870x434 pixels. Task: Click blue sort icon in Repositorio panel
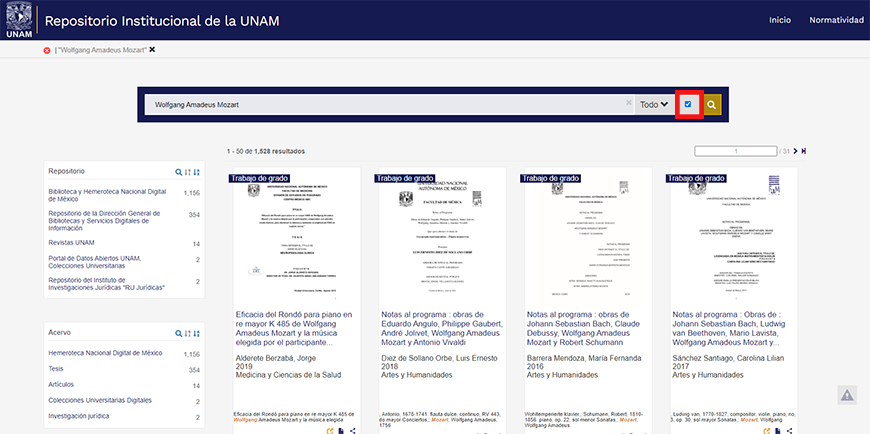pos(196,172)
